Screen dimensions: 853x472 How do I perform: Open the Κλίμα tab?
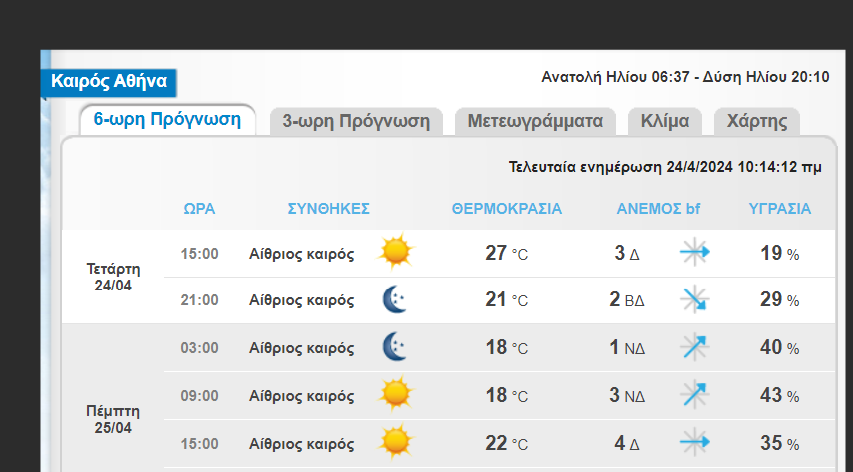coord(665,121)
